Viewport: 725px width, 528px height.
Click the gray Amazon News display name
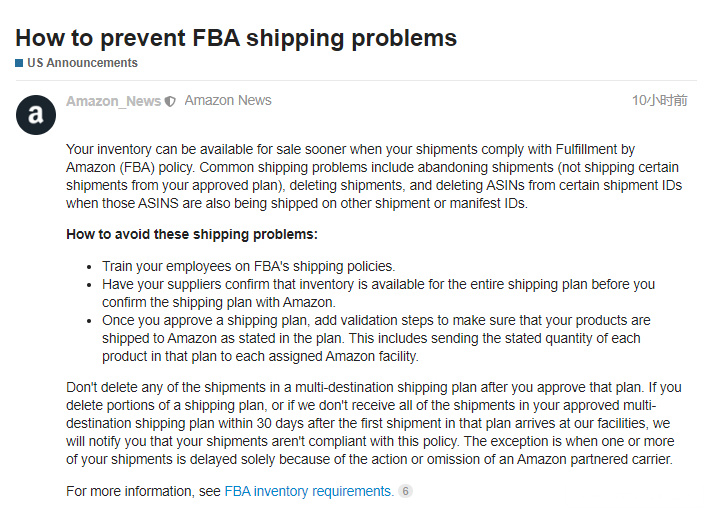[x=228, y=101]
